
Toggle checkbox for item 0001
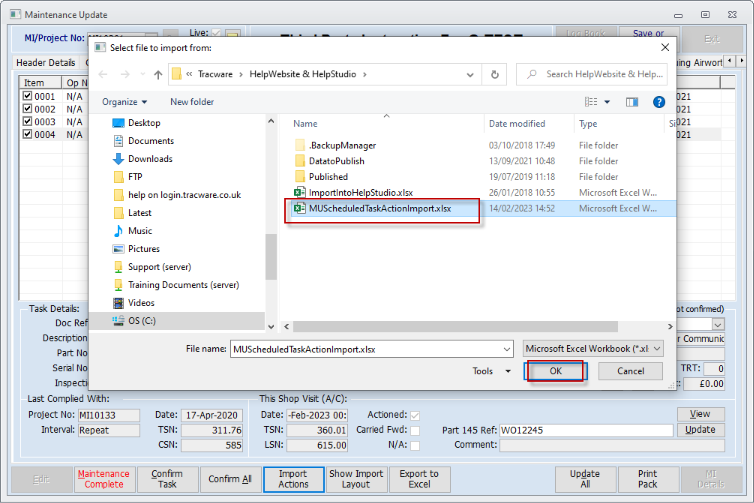click(28, 96)
